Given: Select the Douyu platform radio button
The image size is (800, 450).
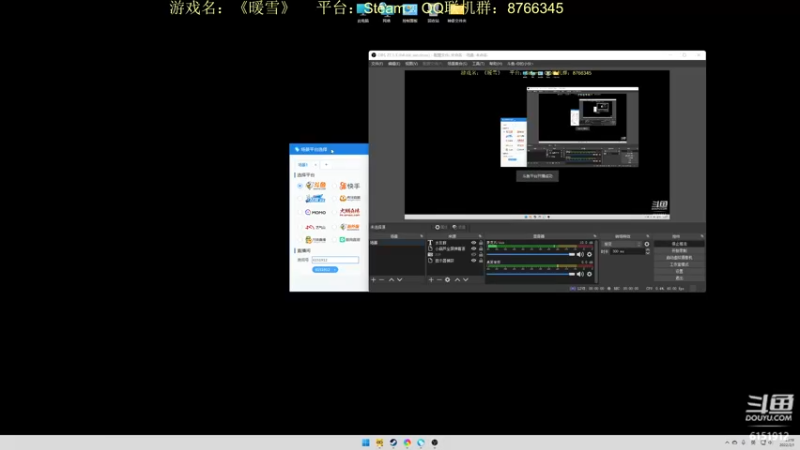Looking at the screenshot, I should coord(300,186).
